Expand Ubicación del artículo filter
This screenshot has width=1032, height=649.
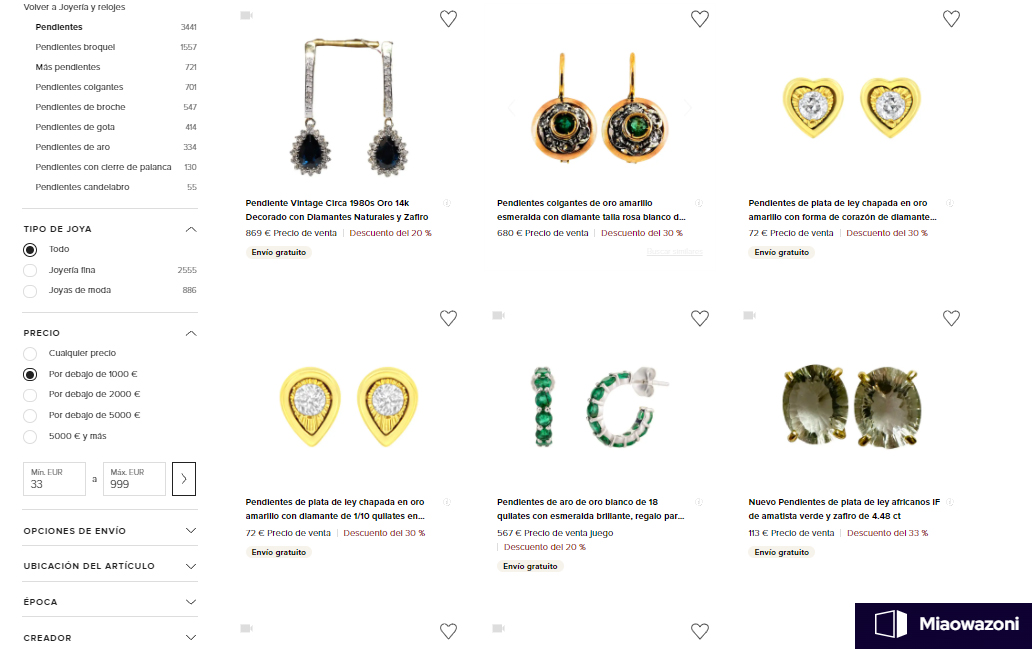[x=110, y=566]
